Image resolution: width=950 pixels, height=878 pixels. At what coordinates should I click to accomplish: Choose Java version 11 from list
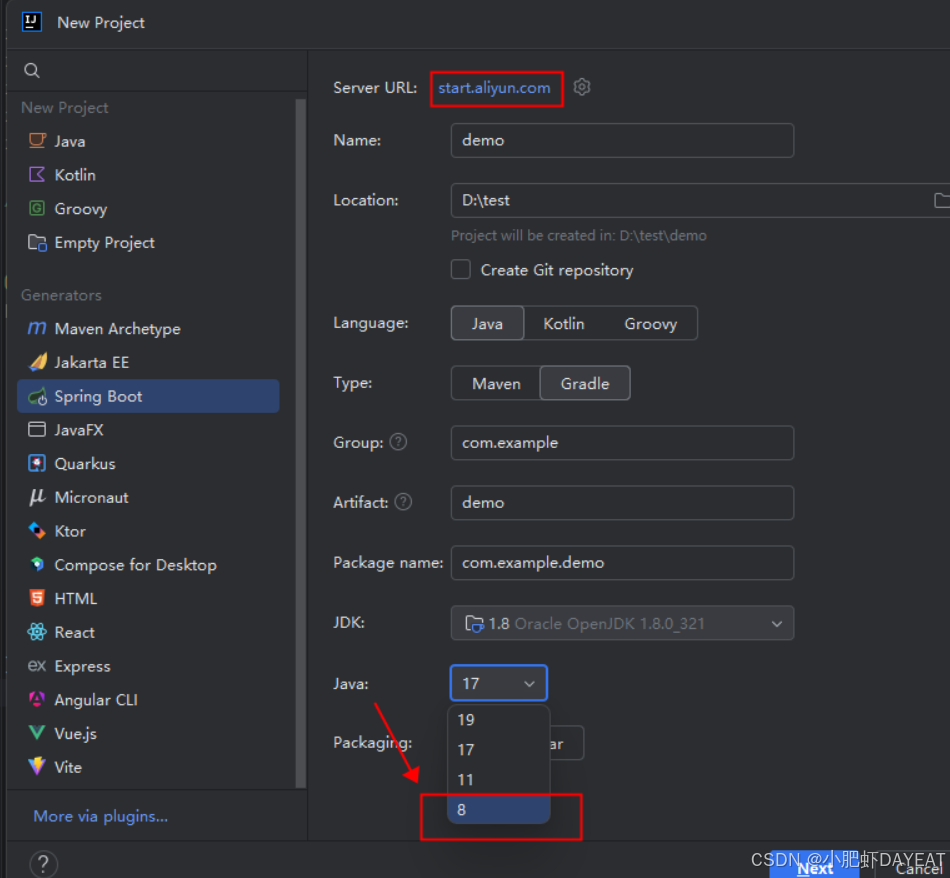click(498, 779)
